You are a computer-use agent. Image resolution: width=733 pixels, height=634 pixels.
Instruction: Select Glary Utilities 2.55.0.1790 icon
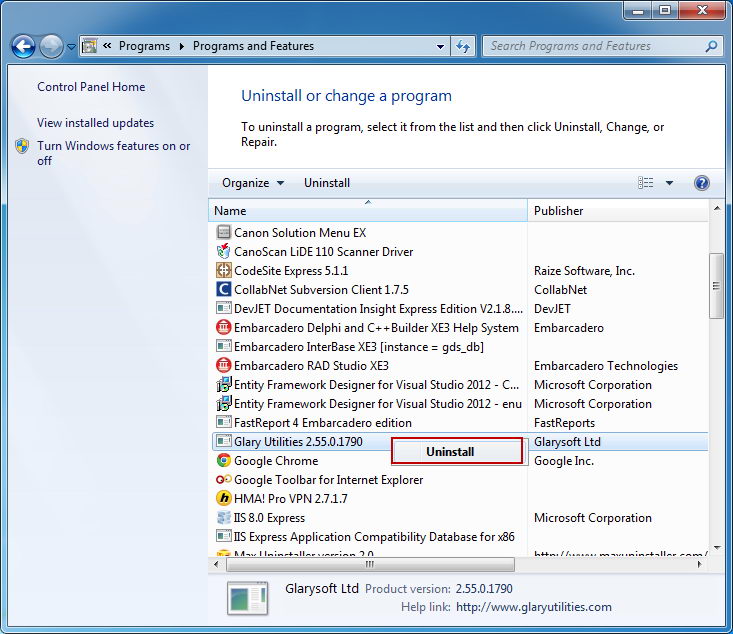(224, 441)
